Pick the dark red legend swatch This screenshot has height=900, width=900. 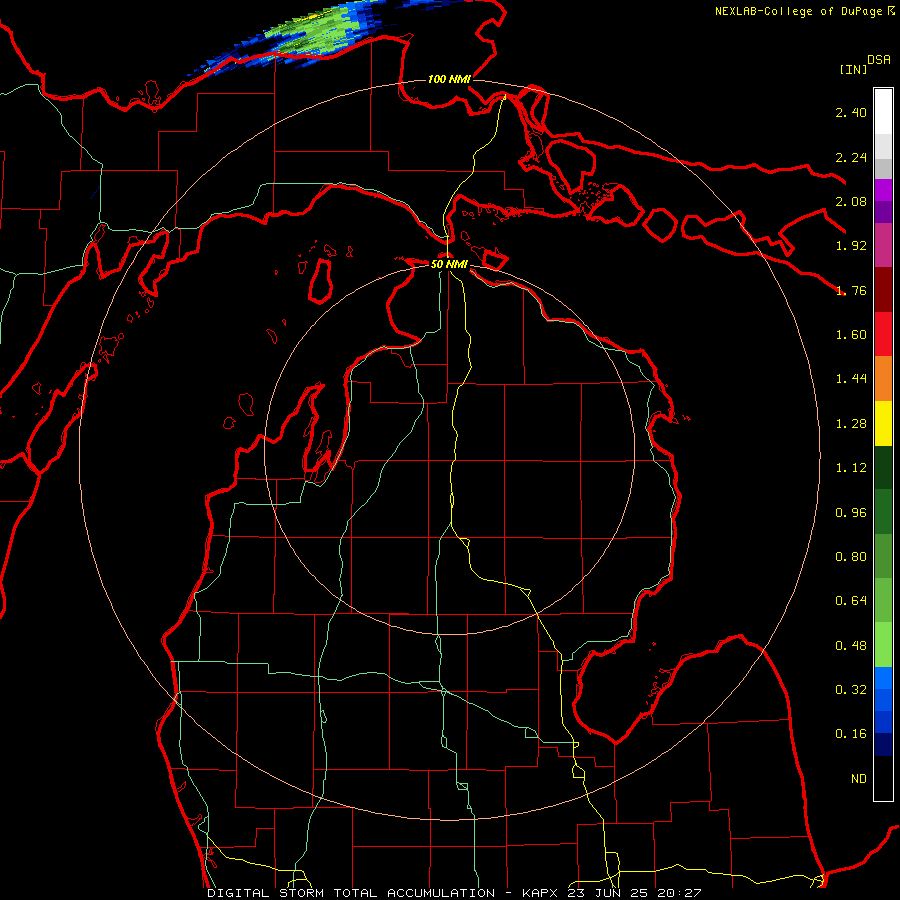pyautogui.click(x=883, y=290)
